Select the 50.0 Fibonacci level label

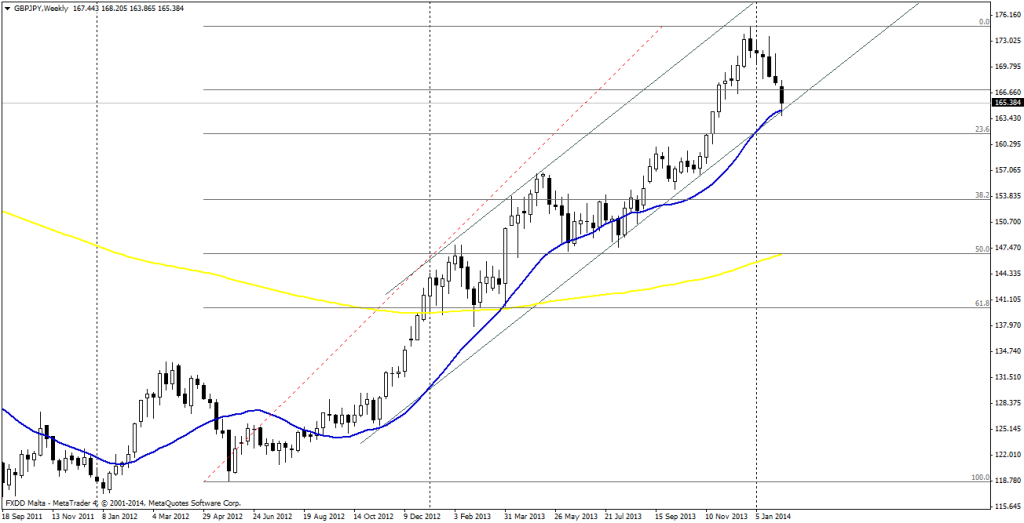[982, 248]
